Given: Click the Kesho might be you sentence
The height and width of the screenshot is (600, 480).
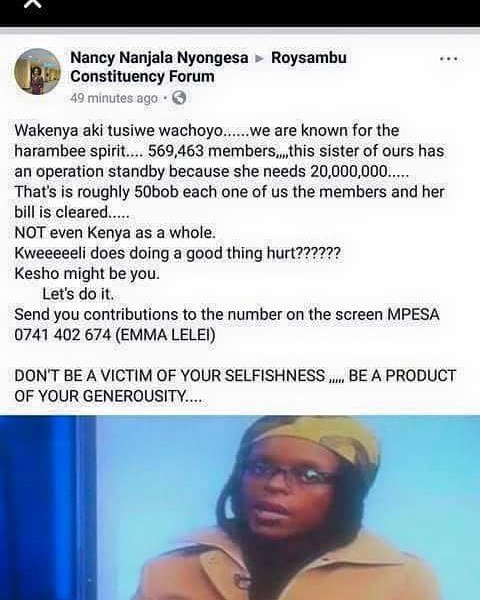Looking at the screenshot, I should [x=87, y=274].
